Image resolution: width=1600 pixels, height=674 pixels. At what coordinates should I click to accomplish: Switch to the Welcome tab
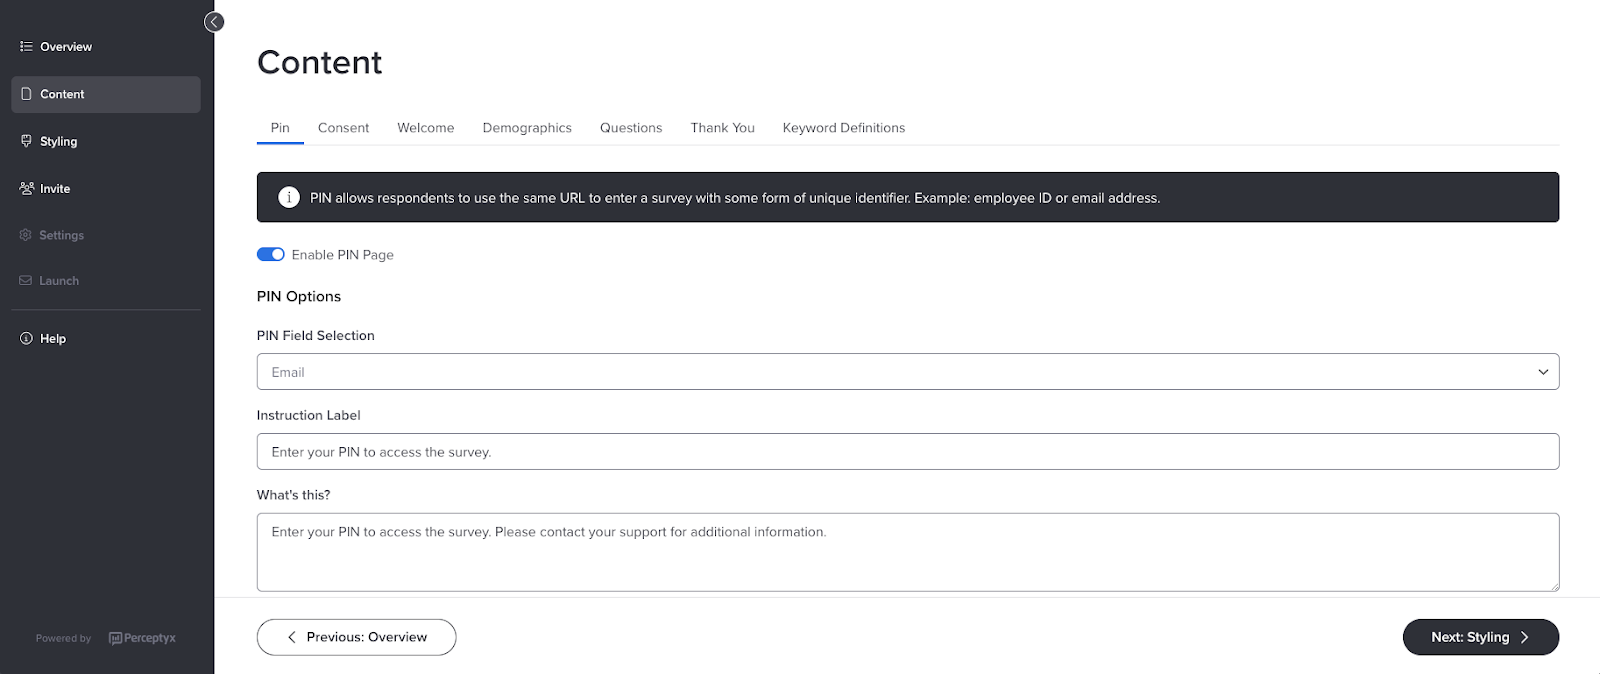point(426,128)
